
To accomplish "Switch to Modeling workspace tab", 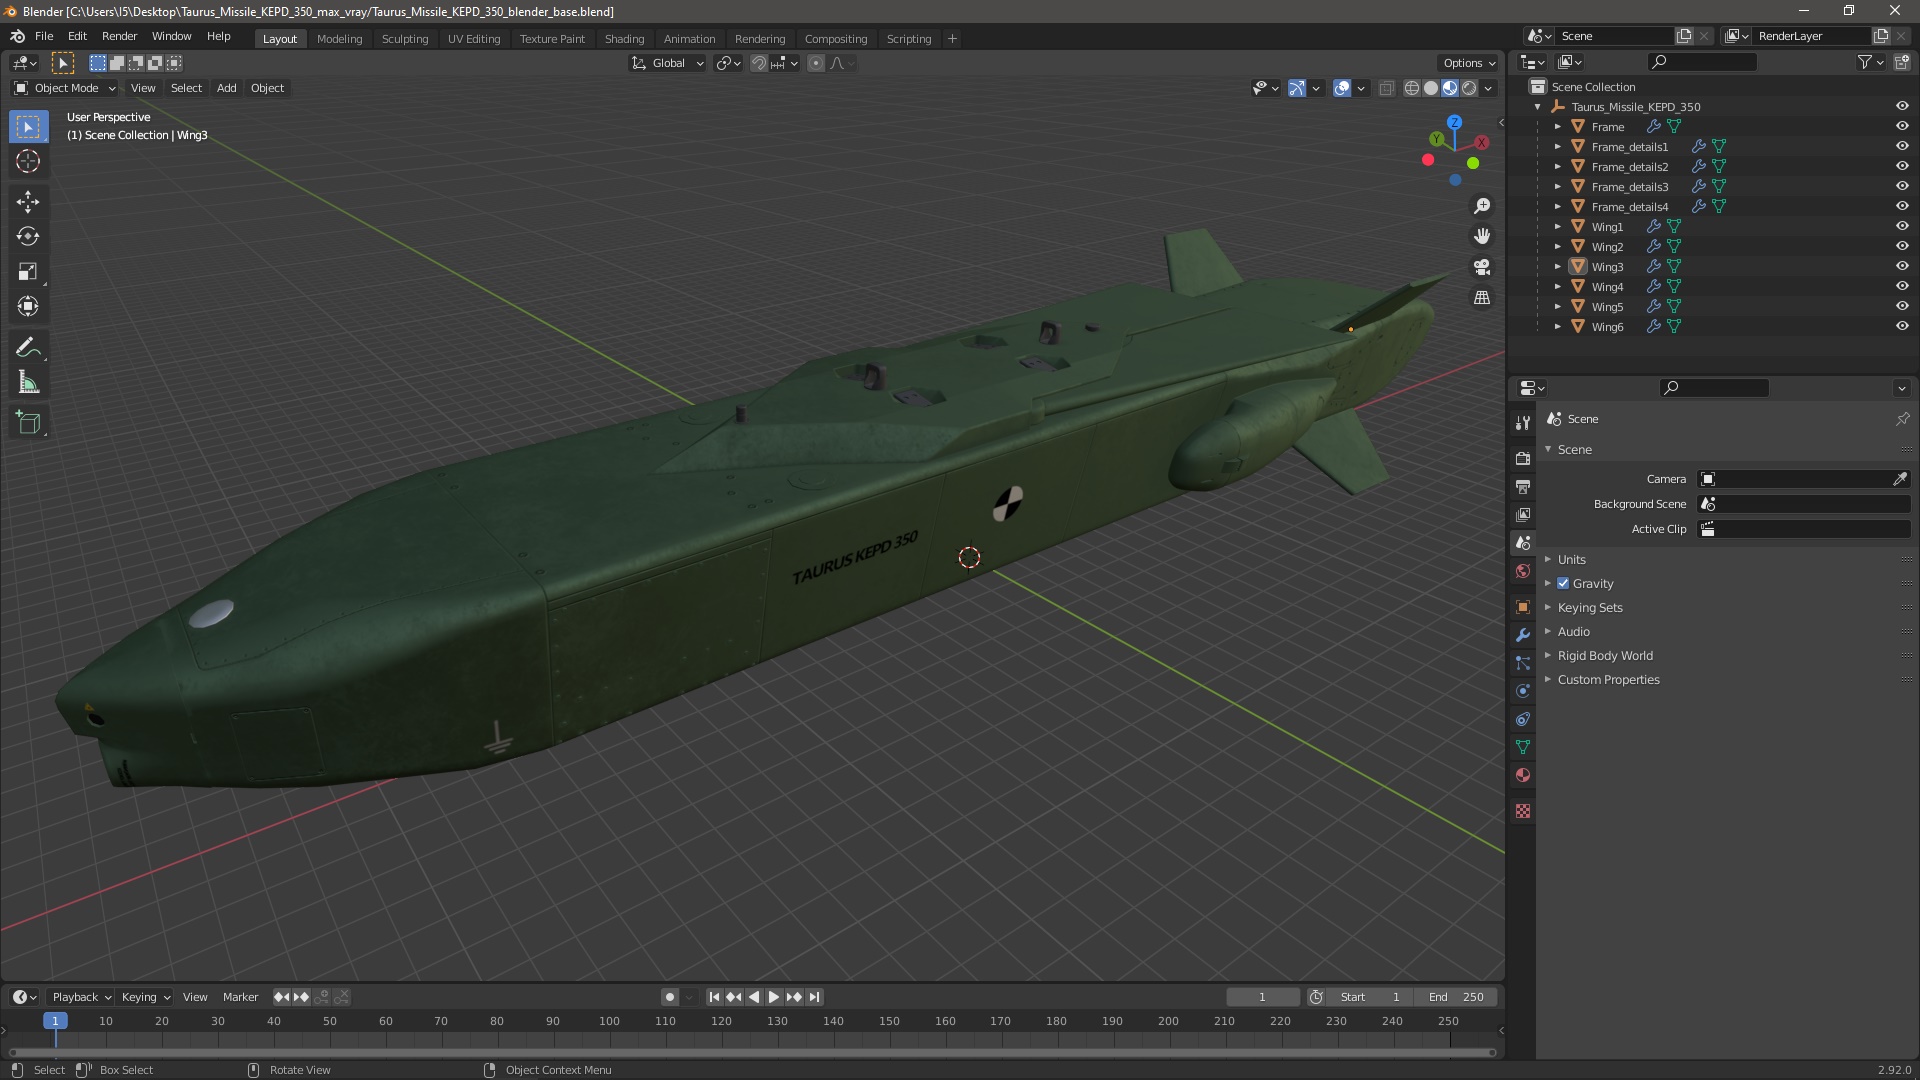I will pyautogui.click(x=339, y=39).
